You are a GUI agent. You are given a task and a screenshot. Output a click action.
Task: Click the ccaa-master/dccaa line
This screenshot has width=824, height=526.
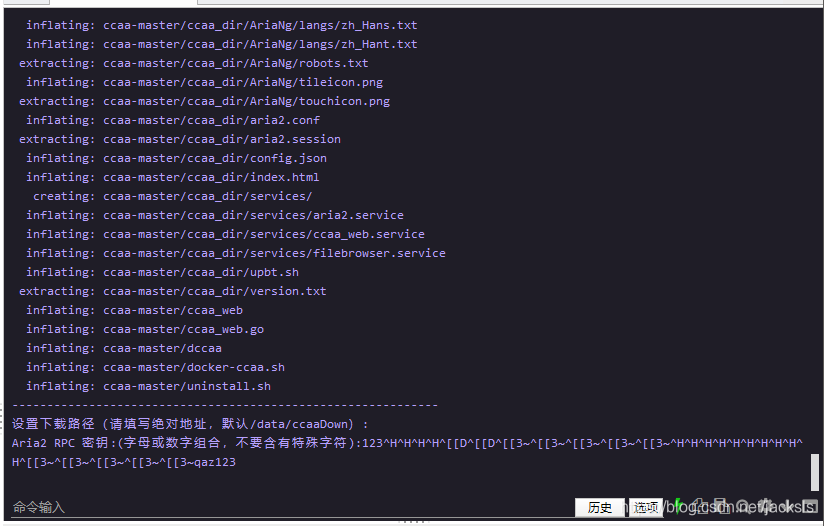coord(124,348)
